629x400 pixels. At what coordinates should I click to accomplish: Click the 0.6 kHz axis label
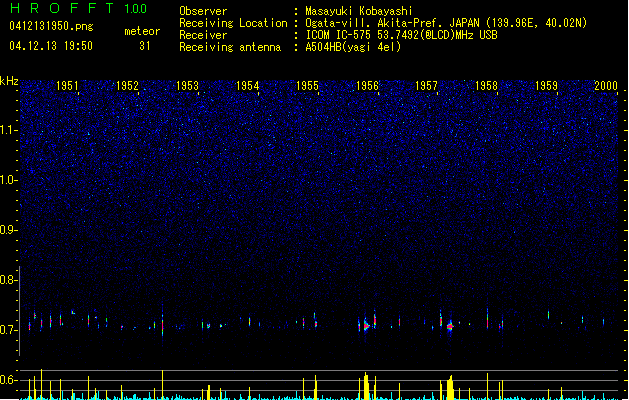[8, 380]
